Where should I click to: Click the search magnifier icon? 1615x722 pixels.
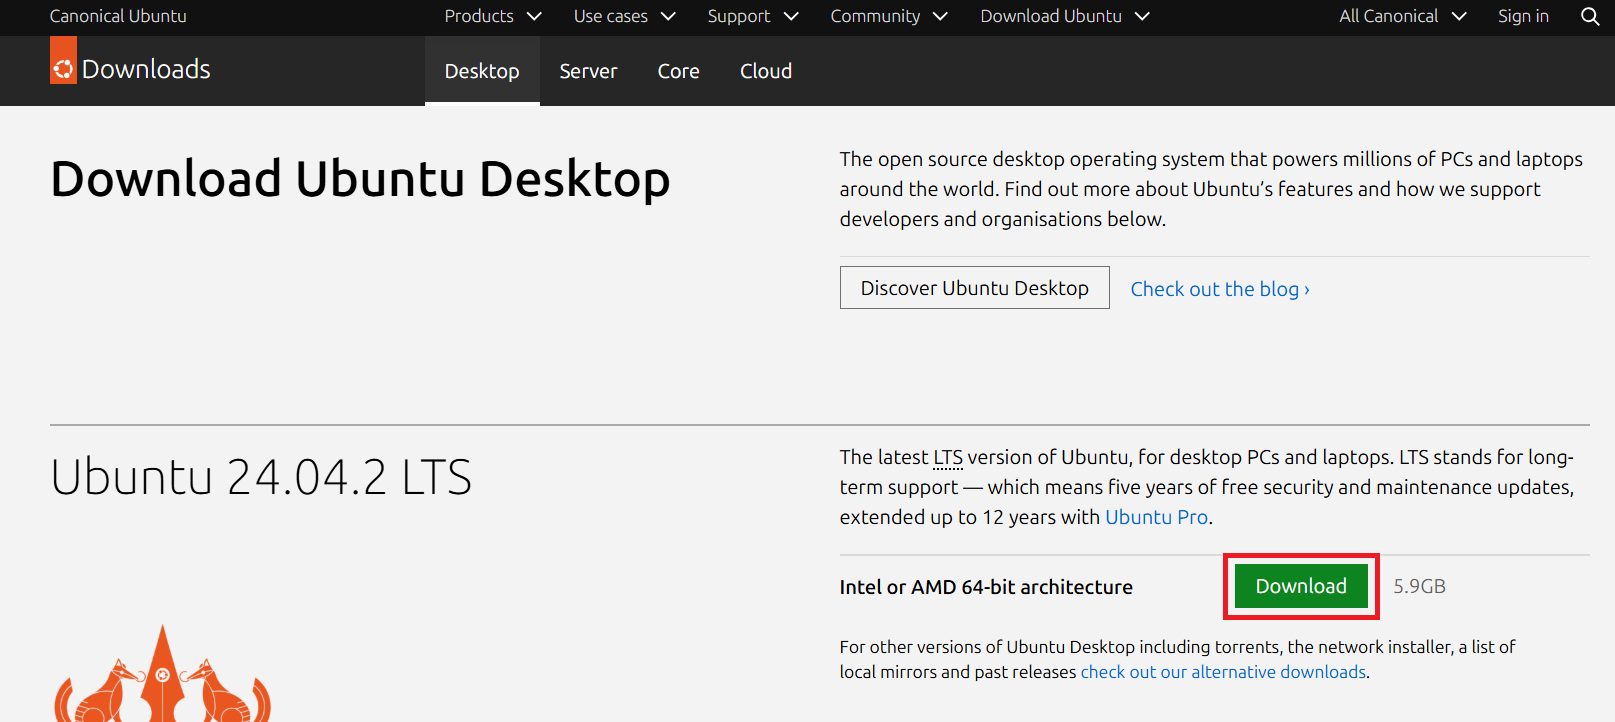click(1589, 16)
